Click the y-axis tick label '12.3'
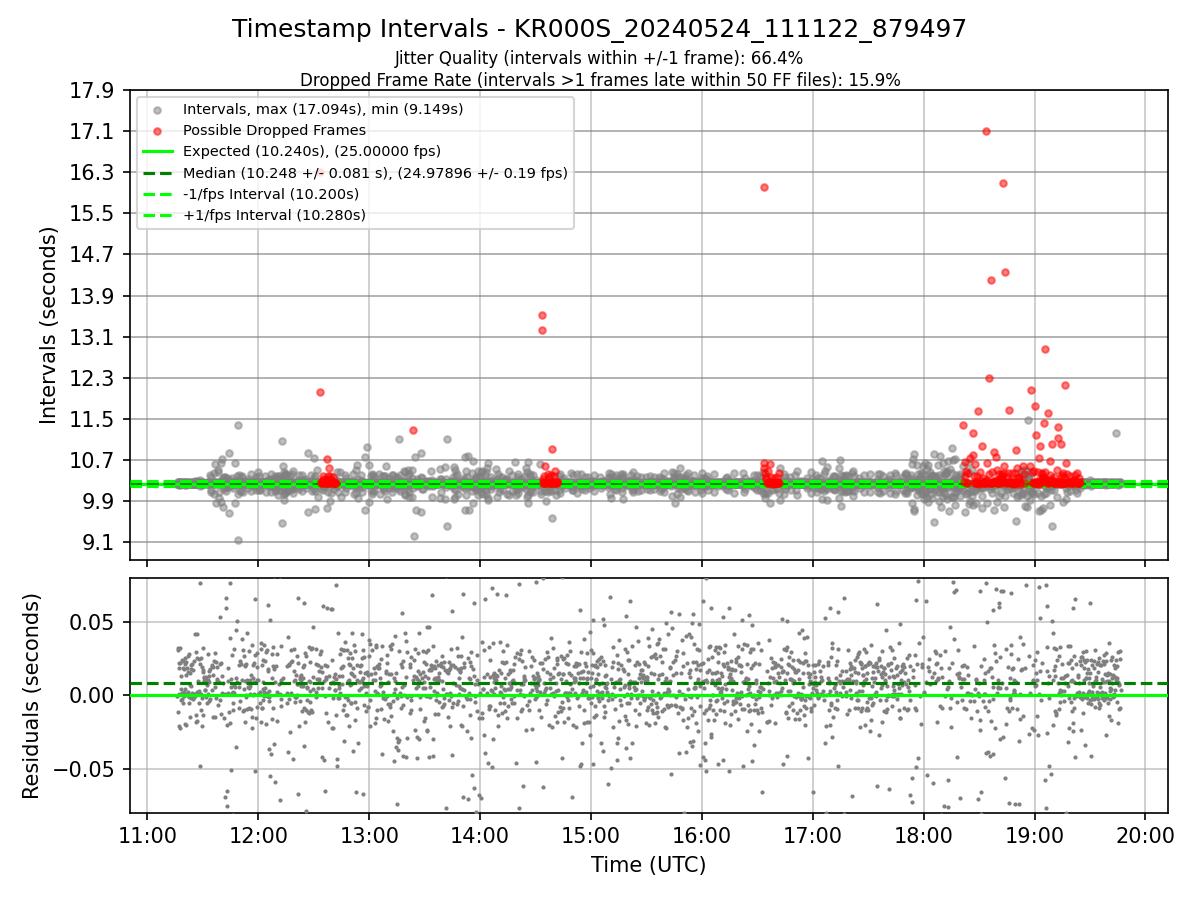 (95, 378)
